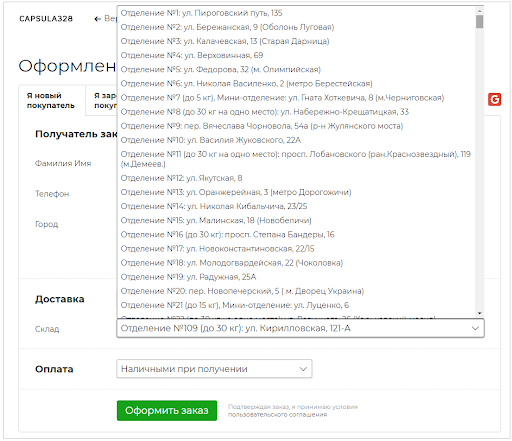Viewport: 512px width, 441px height.
Task: Open the пользовательского соглашения terms text
Action: pos(277,415)
